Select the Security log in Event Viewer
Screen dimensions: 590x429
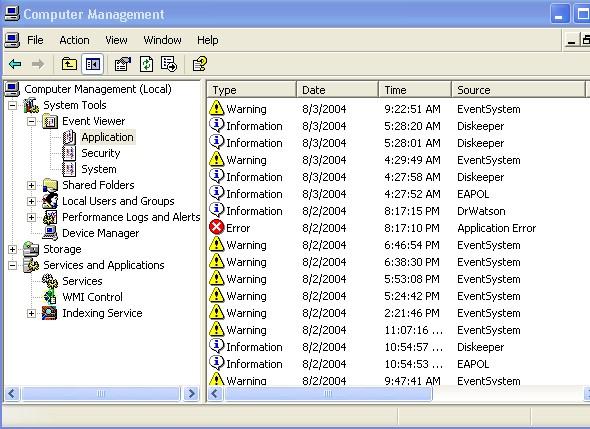click(100, 153)
